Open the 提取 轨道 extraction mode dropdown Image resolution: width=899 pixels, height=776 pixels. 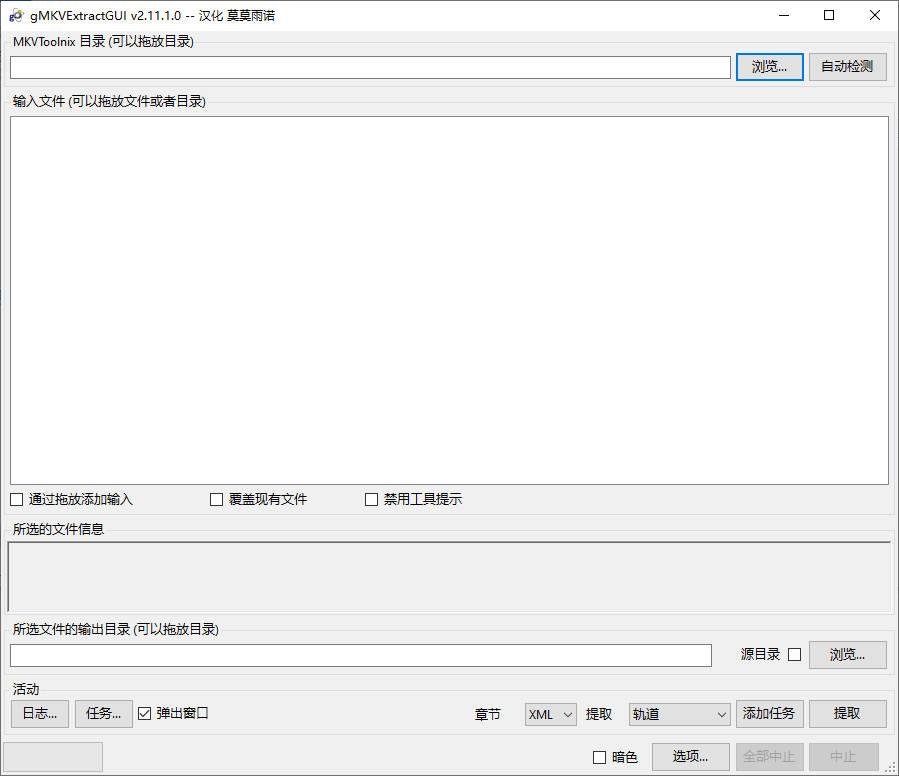click(x=679, y=715)
